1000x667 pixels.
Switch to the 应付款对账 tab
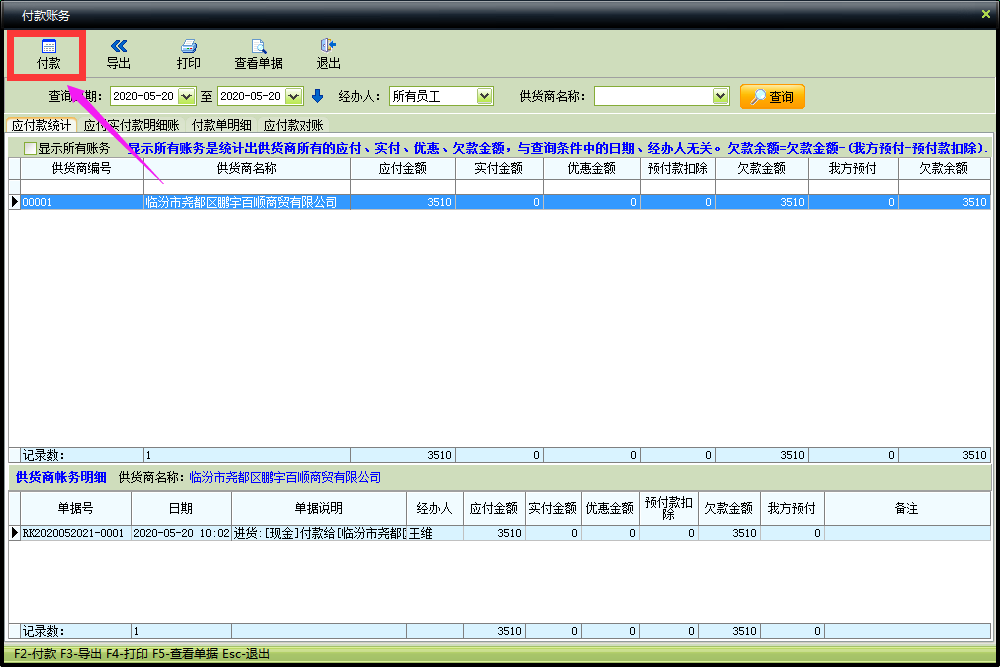click(293, 125)
